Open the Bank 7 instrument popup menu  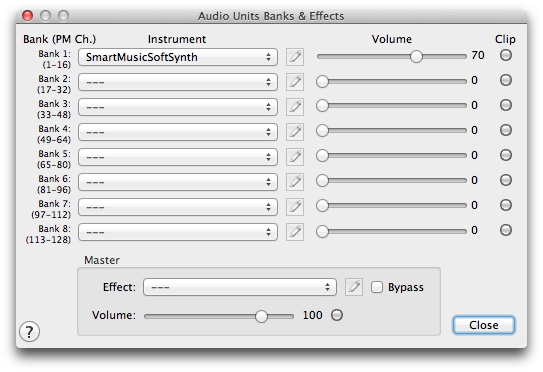(178, 207)
